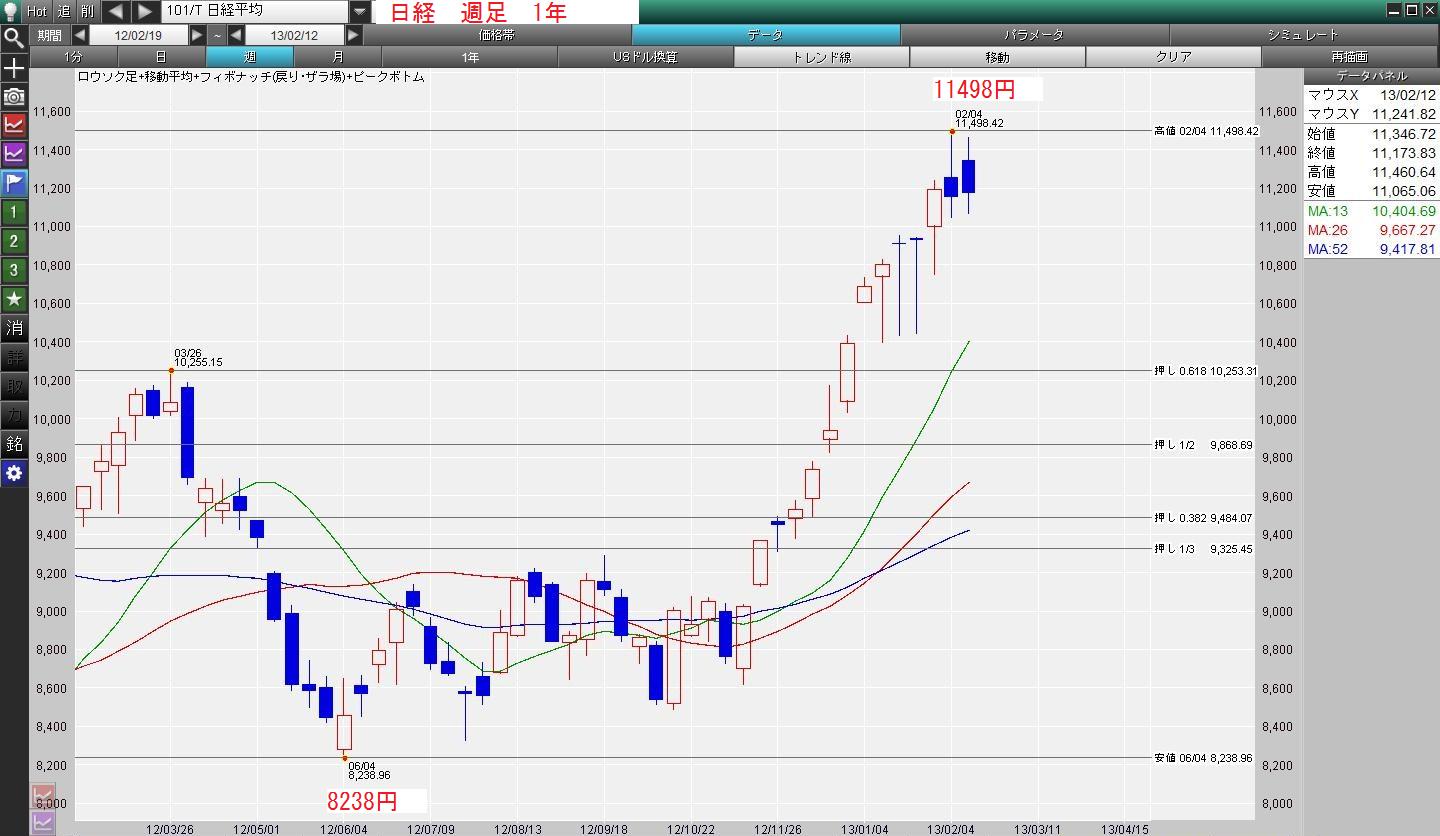Go to next symbol using right arrow beside symbol box
The height and width of the screenshot is (836, 1440).
point(145,11)
